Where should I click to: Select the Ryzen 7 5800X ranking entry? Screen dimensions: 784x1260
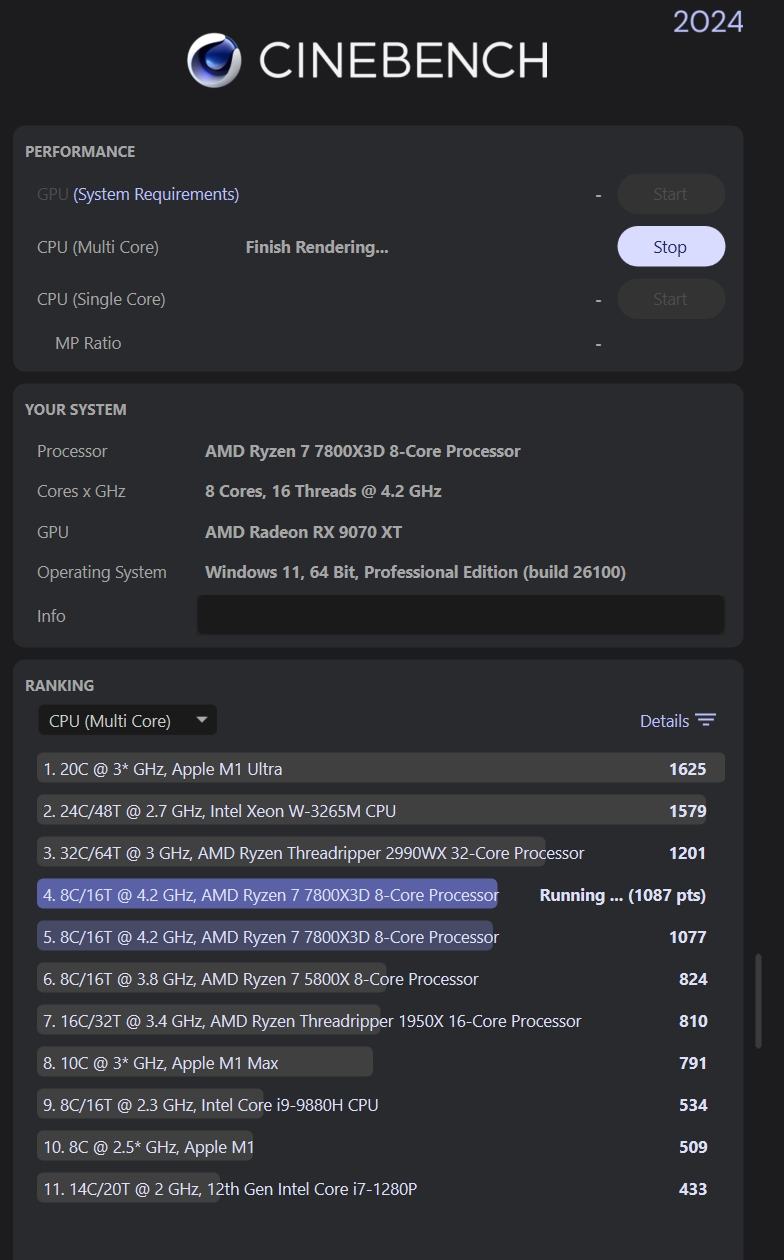coord(372,979)
